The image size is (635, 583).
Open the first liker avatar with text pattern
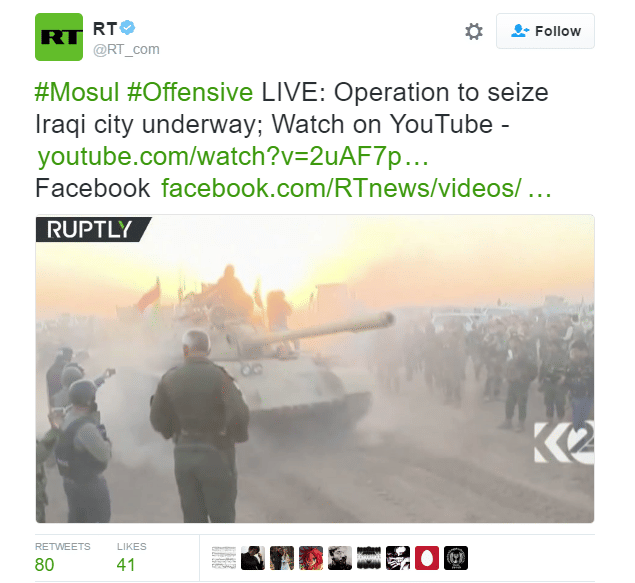[x=224, y=558]
